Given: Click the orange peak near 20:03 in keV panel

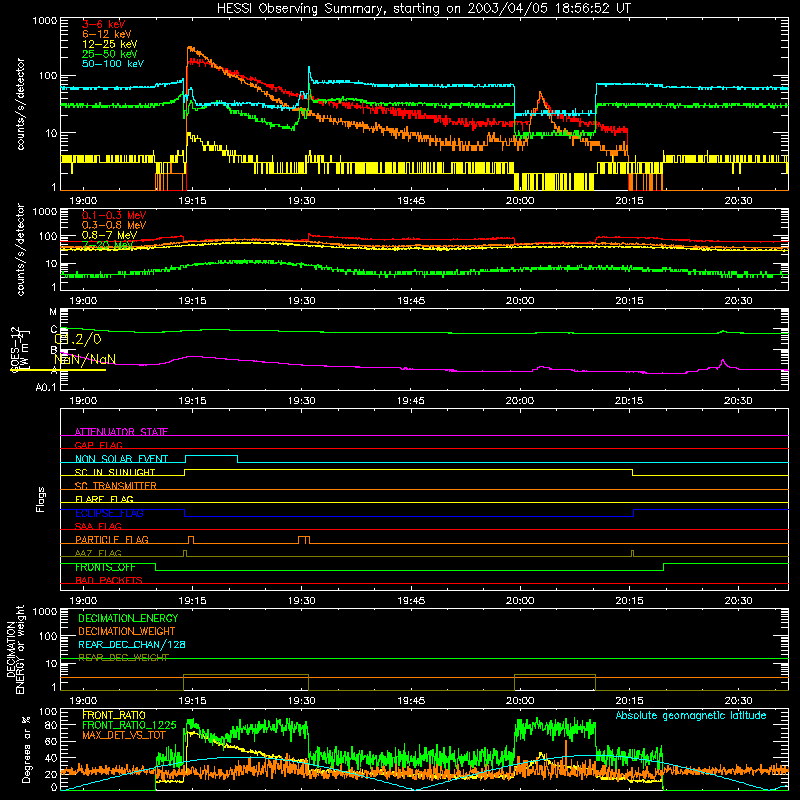Looking at the screenshot, I should [540, 93].
